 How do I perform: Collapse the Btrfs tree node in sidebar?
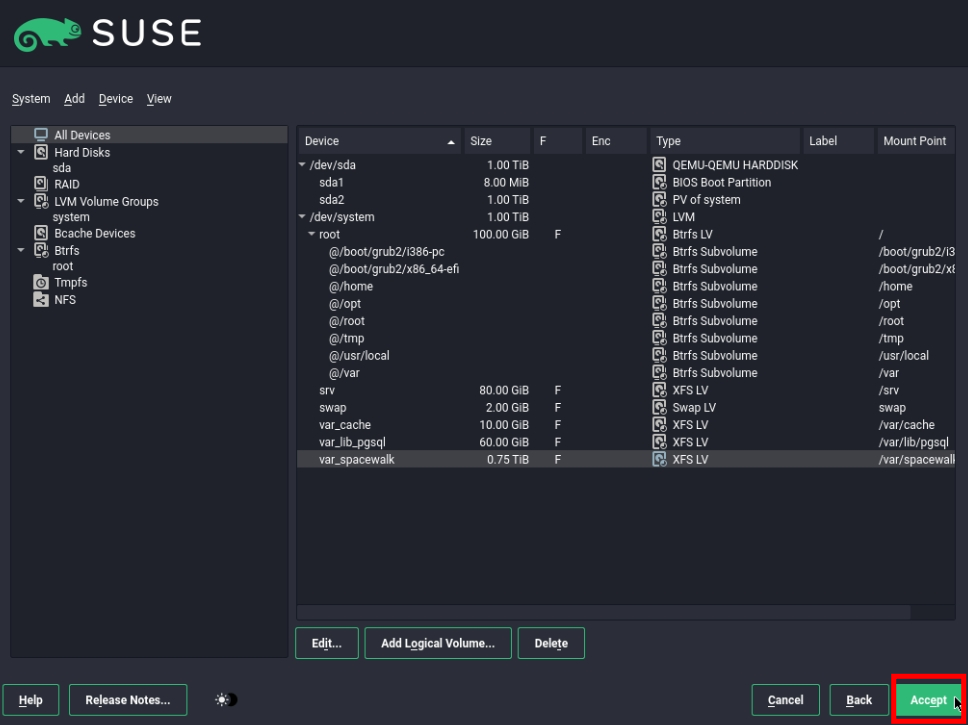pos(21,250)
